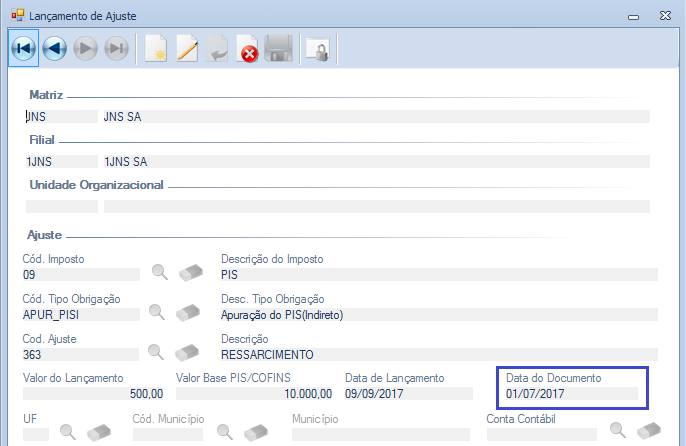686x446 pixels.
Task: Click the Desc. Tipo Obrigação label
Action: coord(273,299)
